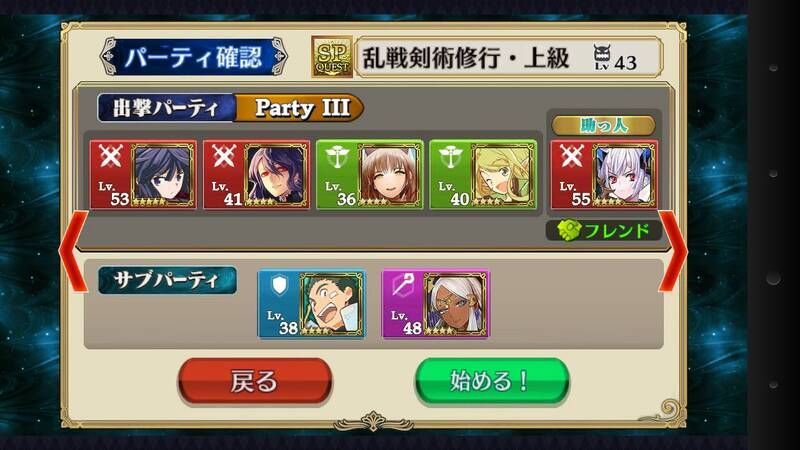Click the 助っ人 helper header
This screenshot has width=800, height=450.
[604, 125]
